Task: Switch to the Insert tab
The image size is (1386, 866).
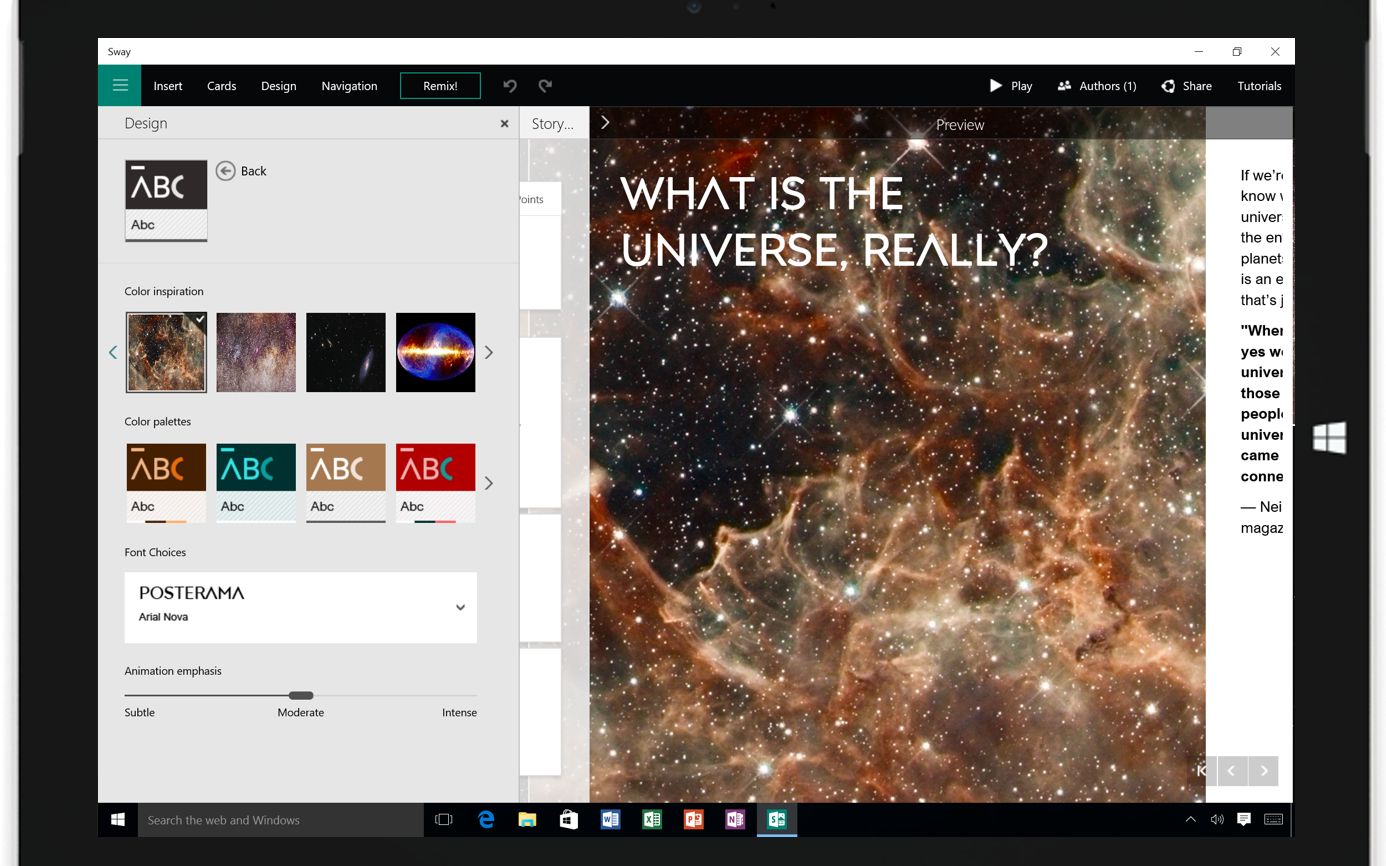Action: [167, 86]
